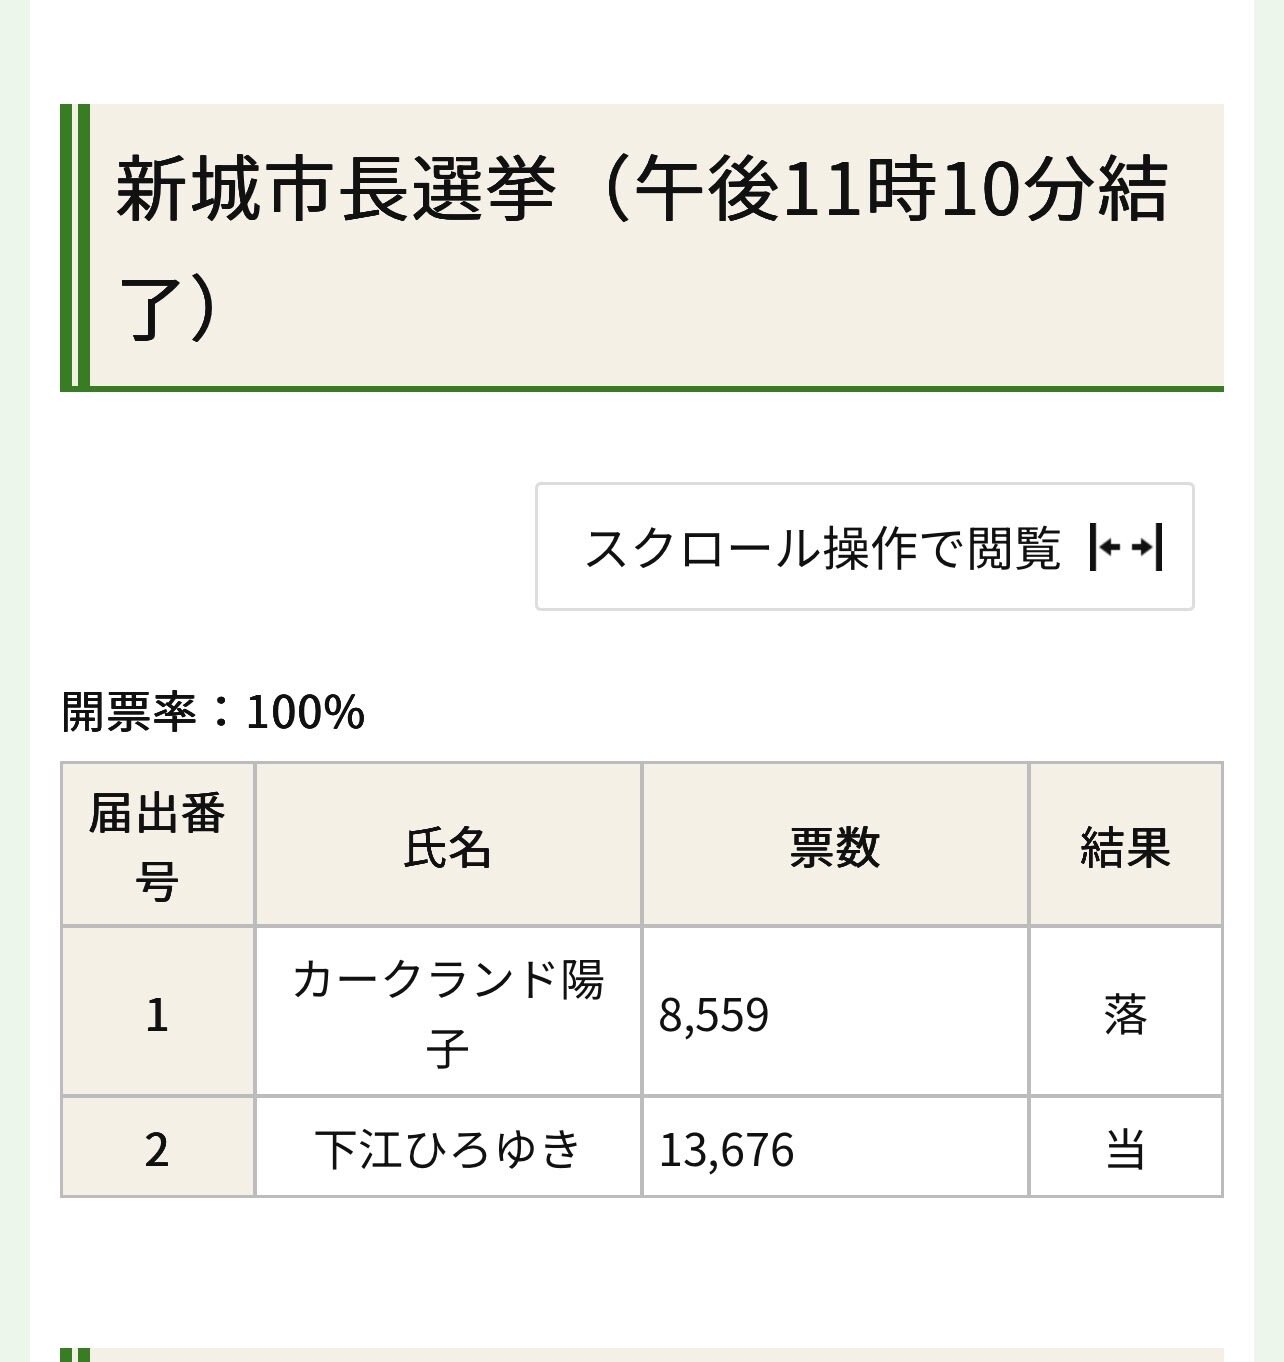1284x1362 pixels.
Task: Tap the スクロール操作で閲覧 button
Action: [865, 546]
